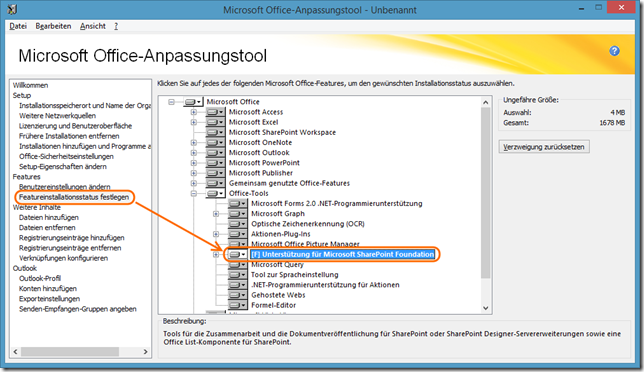Open install state icon for Microsoft SharePoint Workspace
This screenshot has height=372, width=644.
pos(215,132)
